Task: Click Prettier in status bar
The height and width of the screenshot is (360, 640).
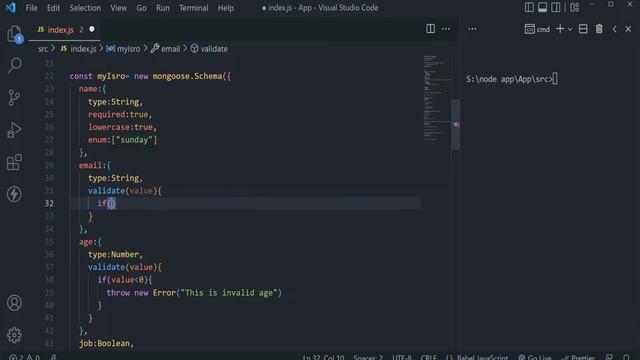Action: click(578, 357)
